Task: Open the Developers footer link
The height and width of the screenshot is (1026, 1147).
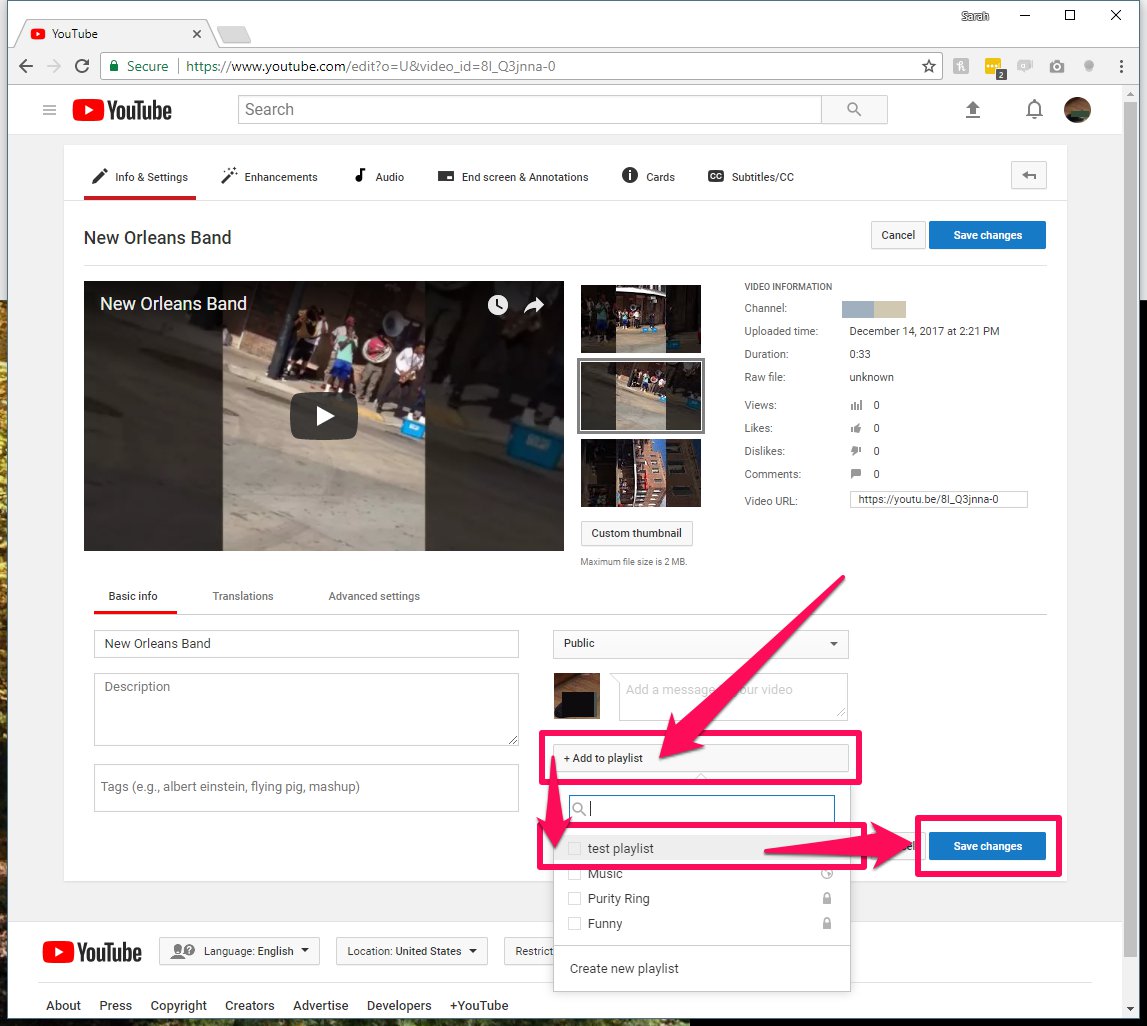Action: tap(399, 1006)
